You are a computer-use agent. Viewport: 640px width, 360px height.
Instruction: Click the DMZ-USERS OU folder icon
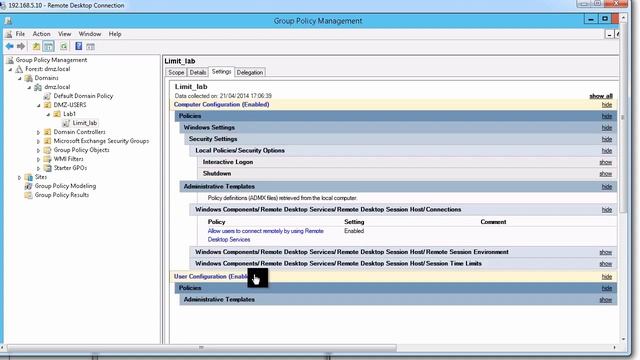tap(47, 105)
